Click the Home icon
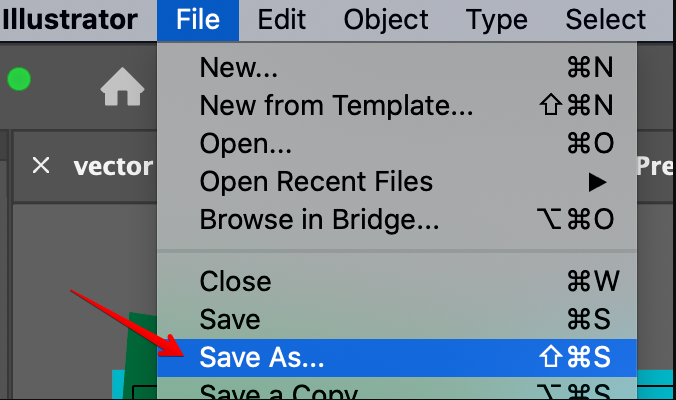Screen dimensions: 676x400 [x=122, y=89]
